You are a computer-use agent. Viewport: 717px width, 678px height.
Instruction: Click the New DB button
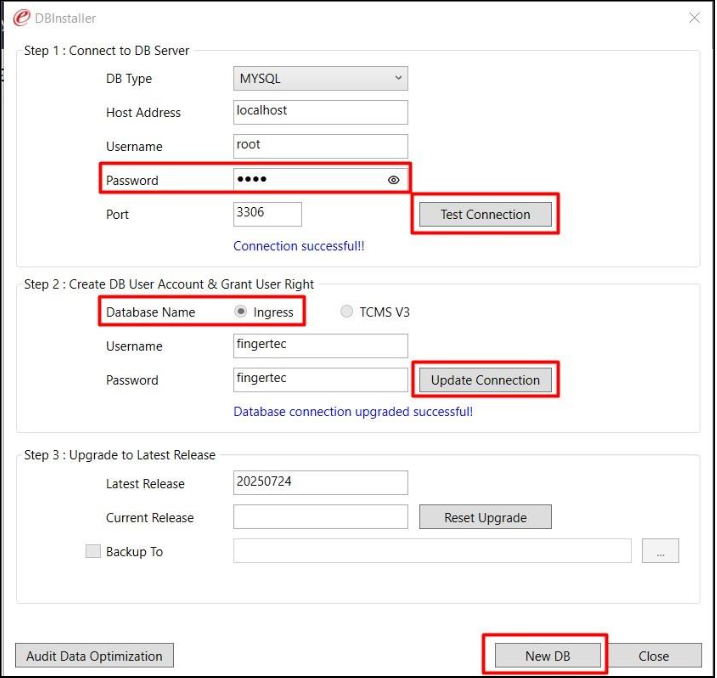pyautogui.click(x=547, y=656)
